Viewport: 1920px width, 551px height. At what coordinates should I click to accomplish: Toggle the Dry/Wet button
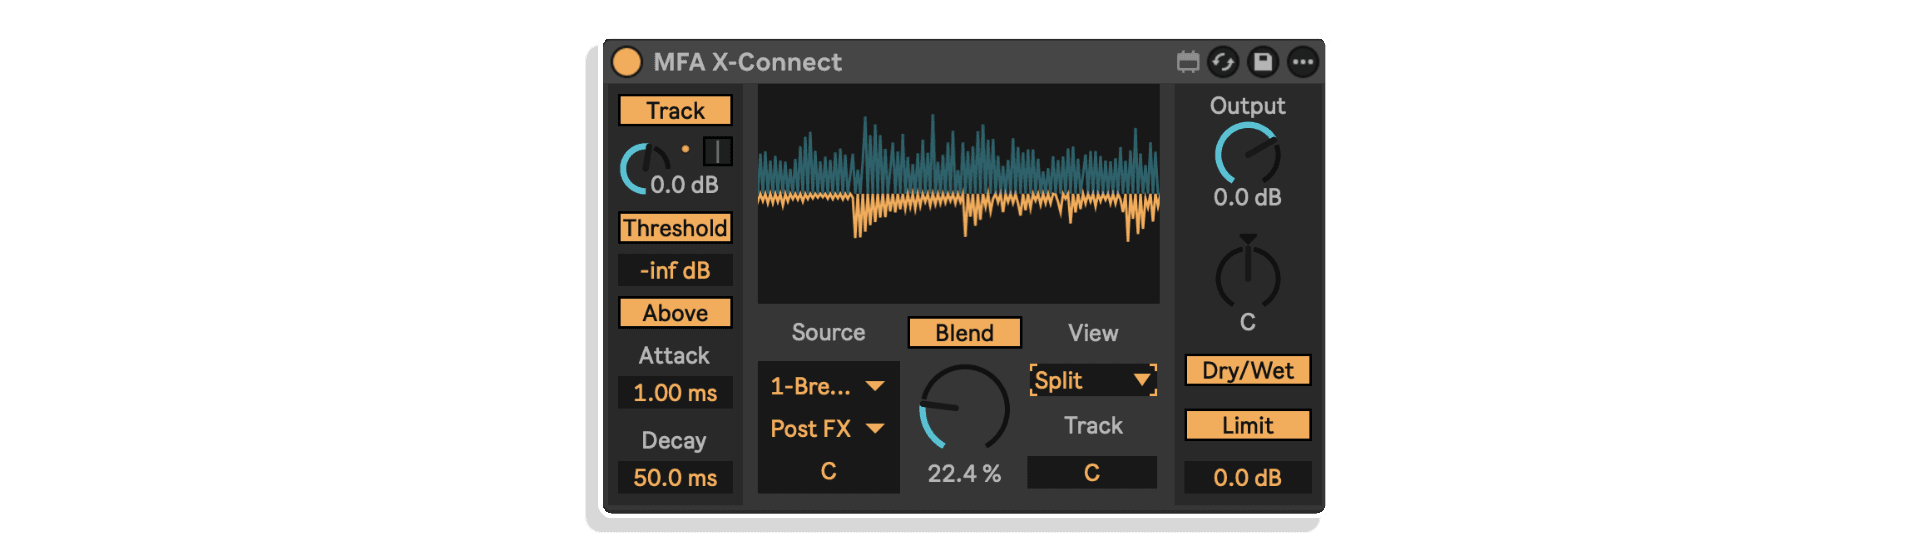click(1247, 370)
